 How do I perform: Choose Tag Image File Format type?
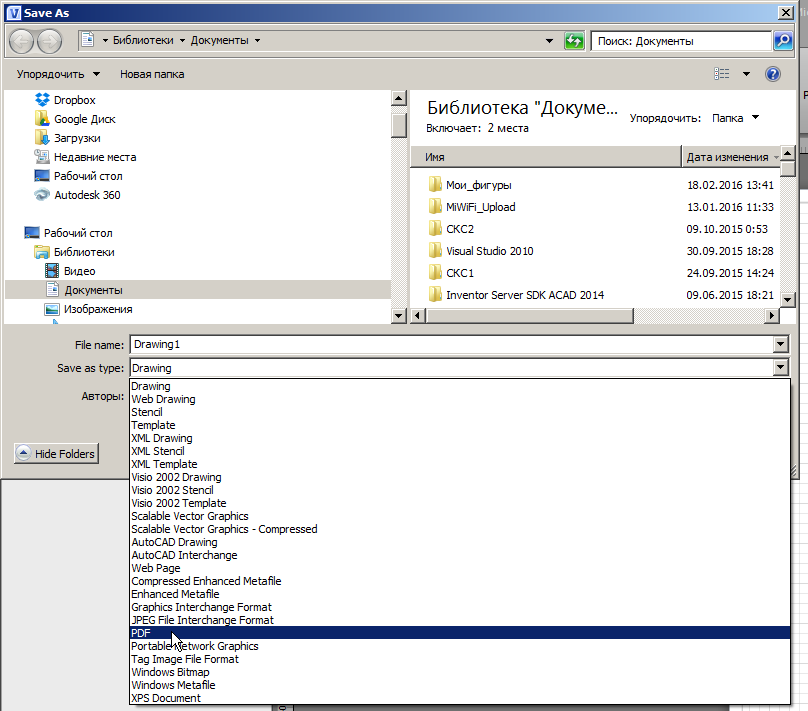pyautogui.click(x=460, y=659)
